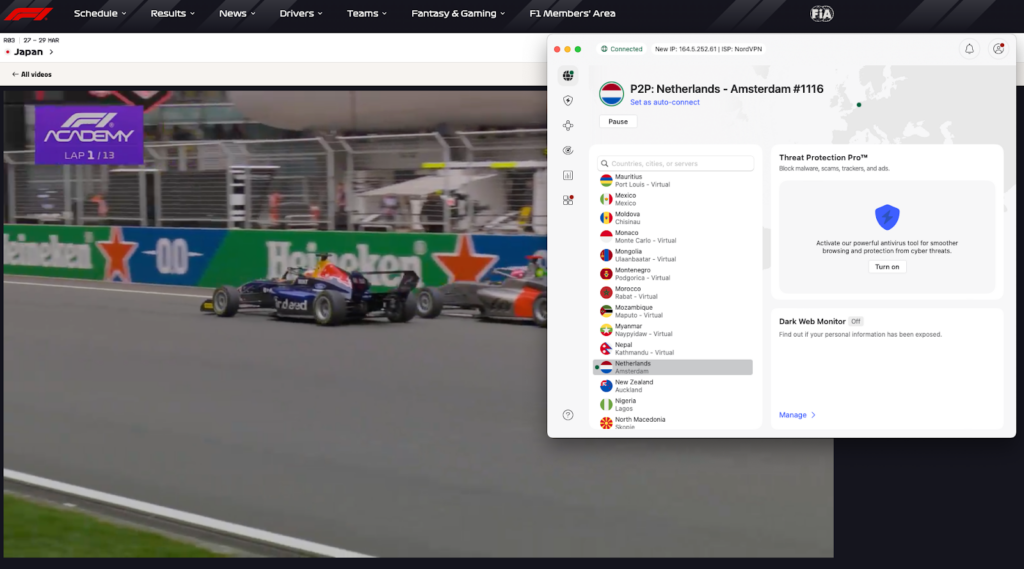The height and width of the screenshot is (569, 1024).
Task: Expand the Fantasy & Gaming menu
Action: 458,13
